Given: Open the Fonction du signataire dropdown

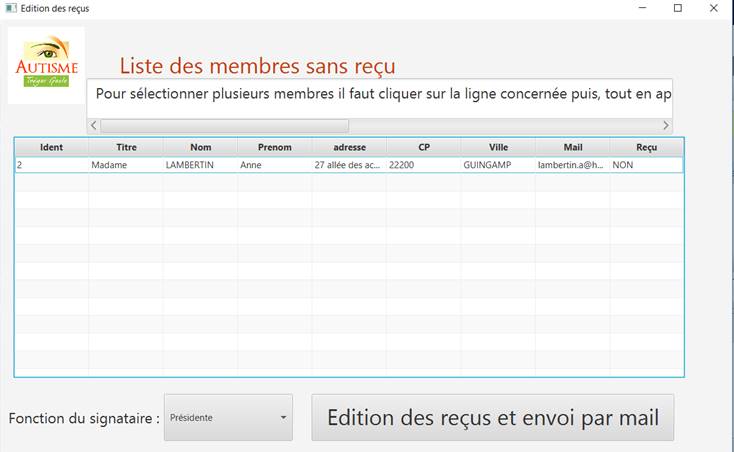Looking at the screenshot, I should pos(228,417).
